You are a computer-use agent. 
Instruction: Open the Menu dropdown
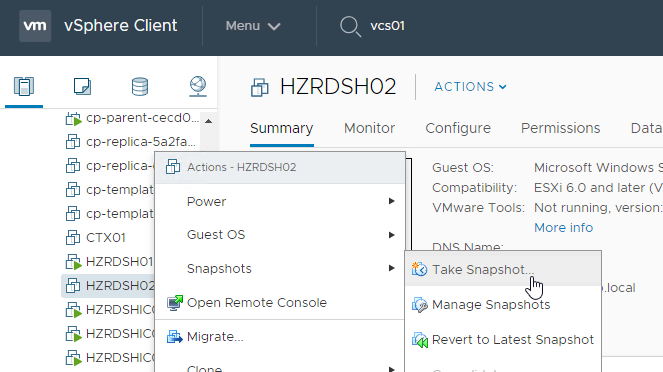(x=253, y=26)
